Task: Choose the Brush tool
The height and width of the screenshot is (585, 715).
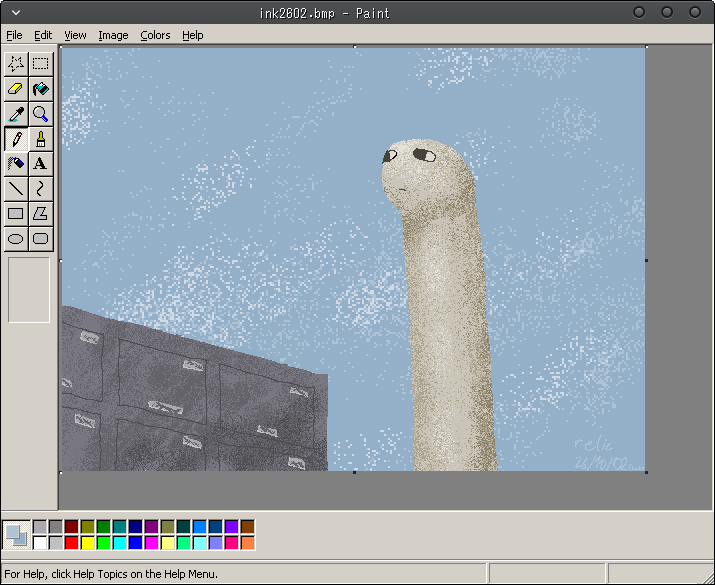Action: tap(41, 139)
